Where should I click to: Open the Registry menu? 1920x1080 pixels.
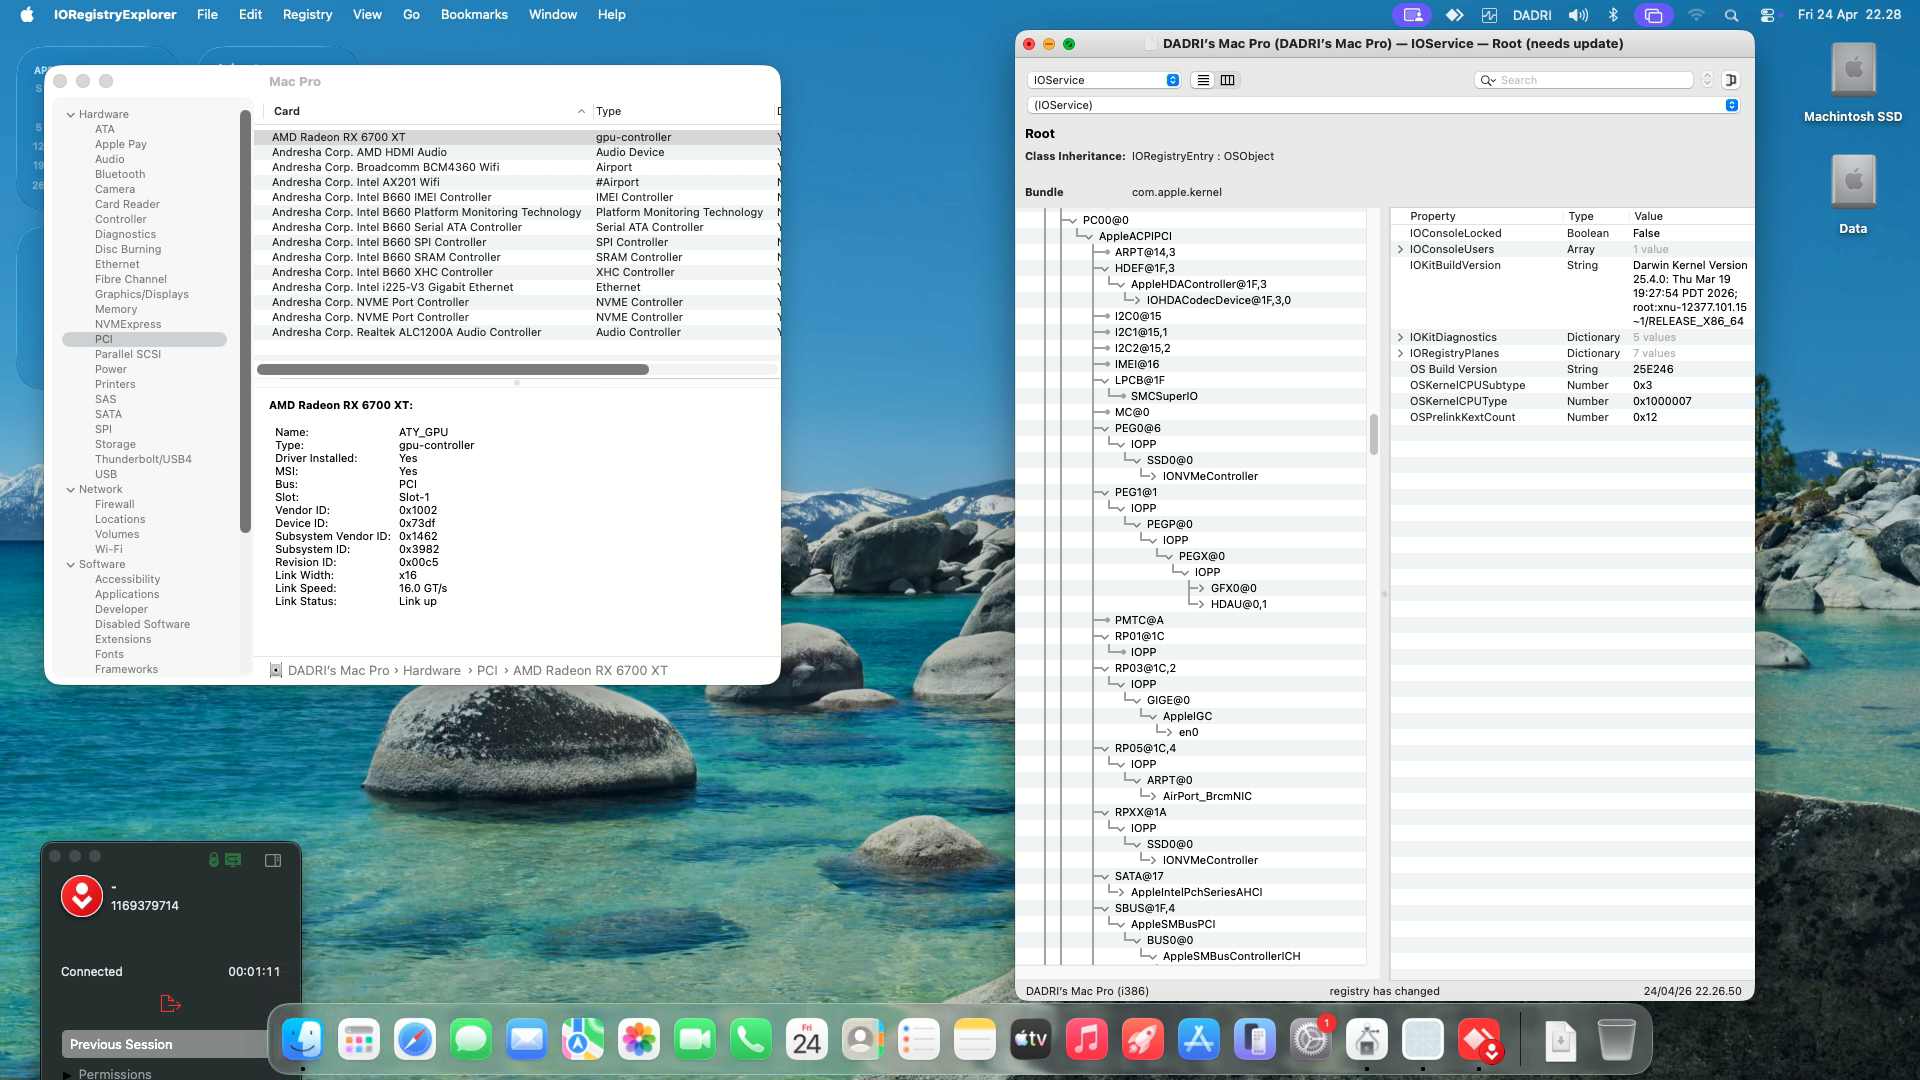tap(307, 15)
